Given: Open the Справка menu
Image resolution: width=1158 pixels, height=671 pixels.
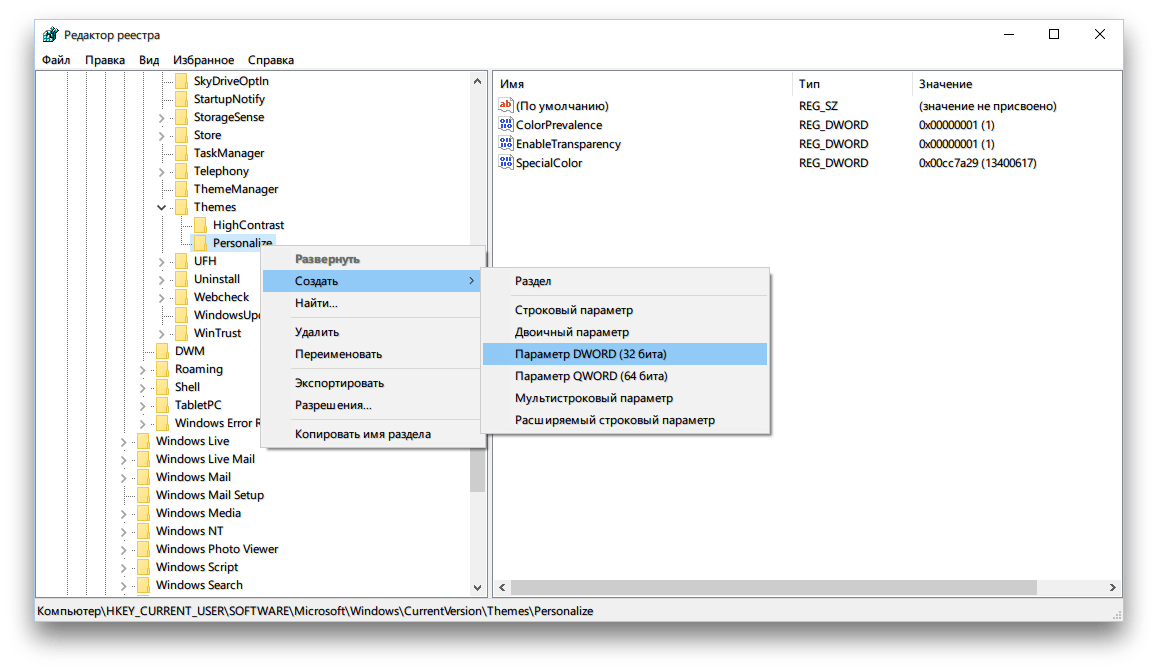Looking at the screenshot, I should (x=271, y=60).
